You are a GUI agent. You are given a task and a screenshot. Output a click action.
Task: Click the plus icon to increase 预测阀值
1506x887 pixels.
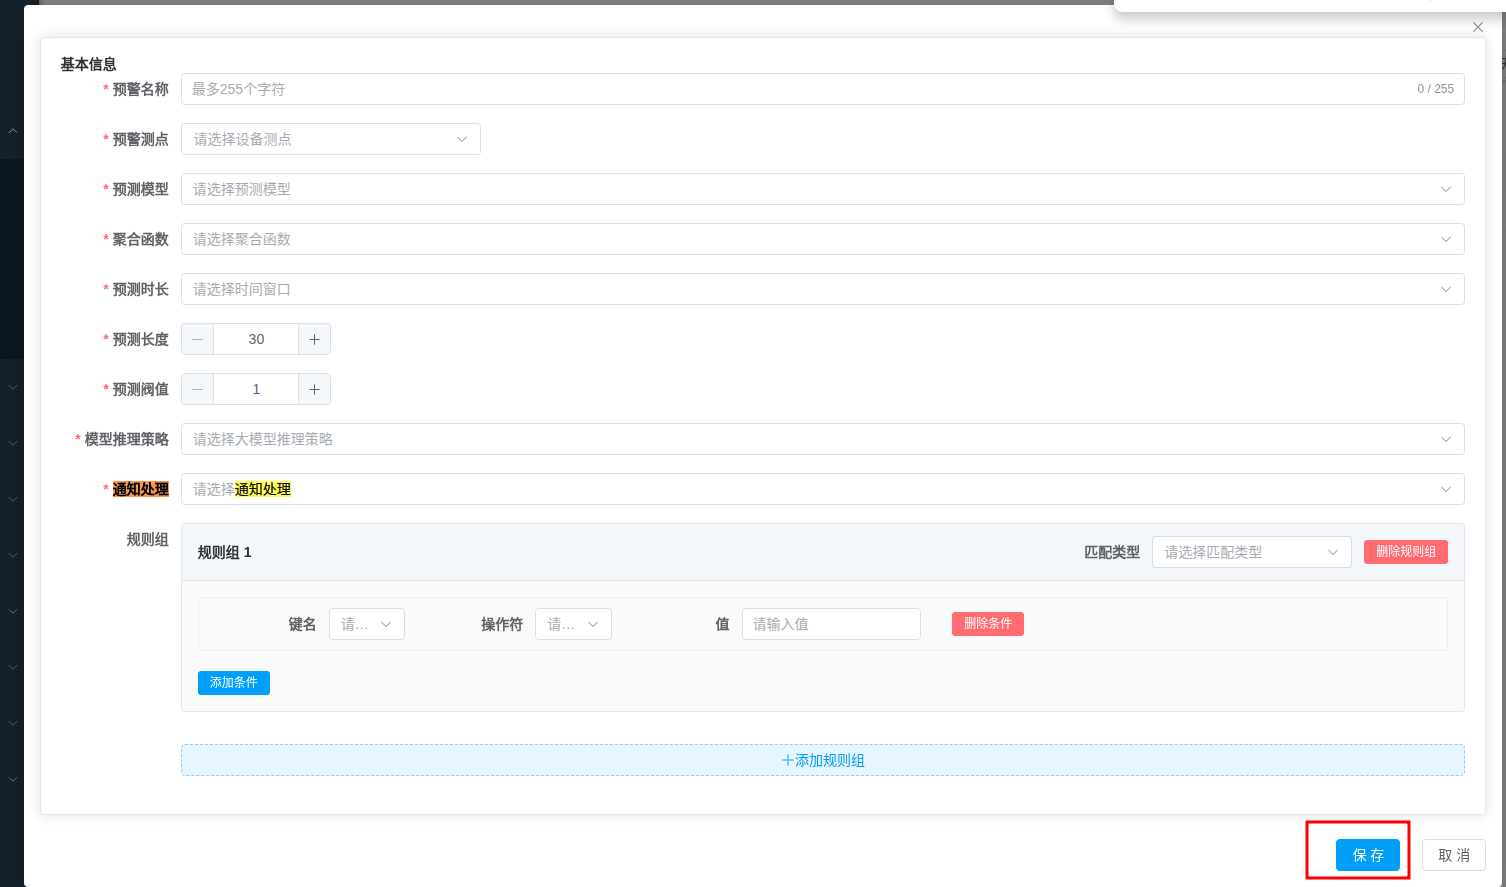click(x=314, y=388)
